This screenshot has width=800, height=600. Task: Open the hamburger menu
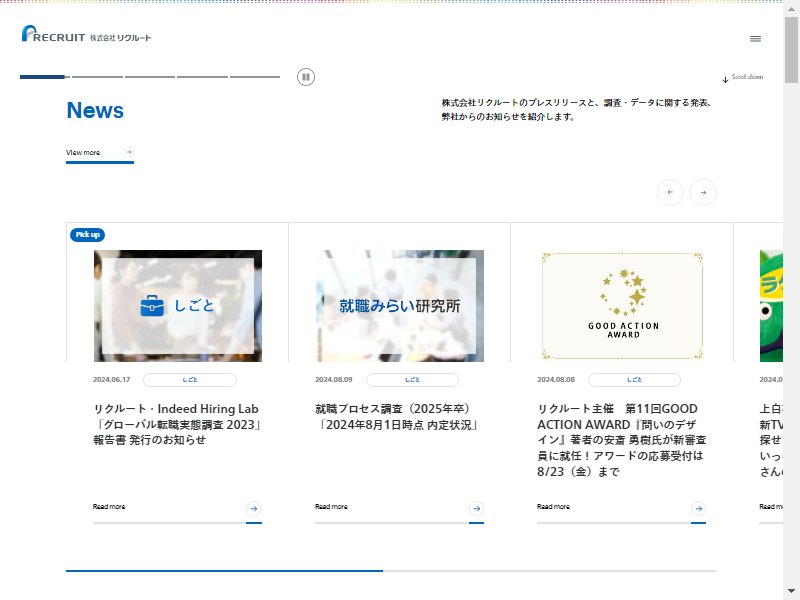pos(755,39)
